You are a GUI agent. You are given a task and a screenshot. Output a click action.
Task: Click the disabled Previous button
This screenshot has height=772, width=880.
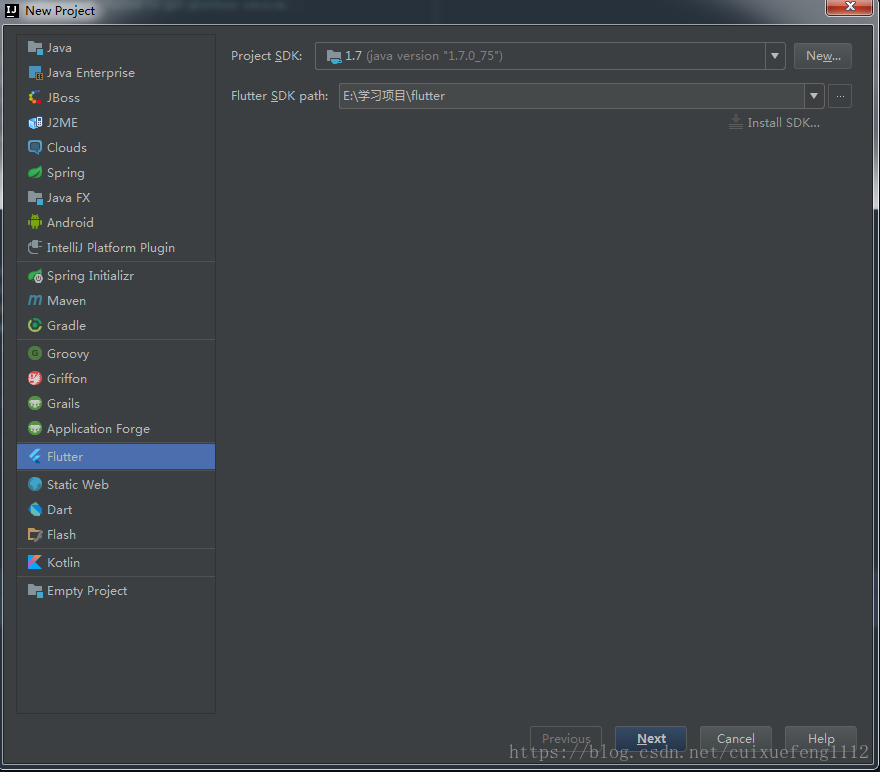pos(566,738)
